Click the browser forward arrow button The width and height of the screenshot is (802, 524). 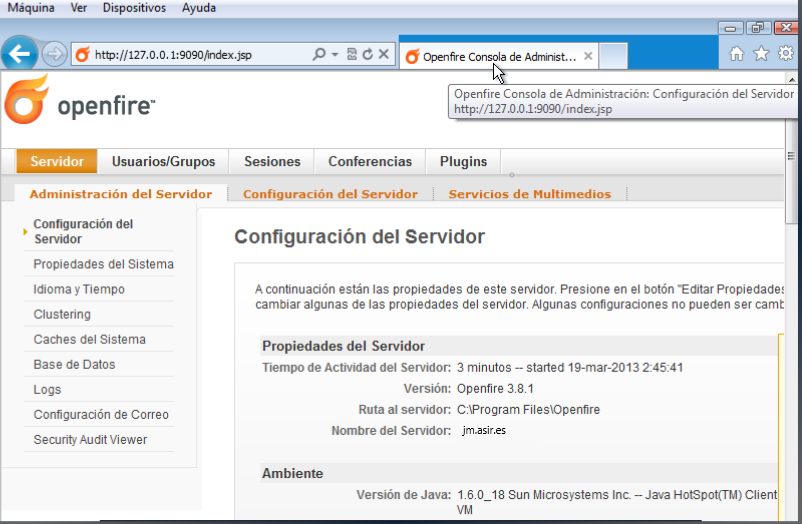coord(55,54)
